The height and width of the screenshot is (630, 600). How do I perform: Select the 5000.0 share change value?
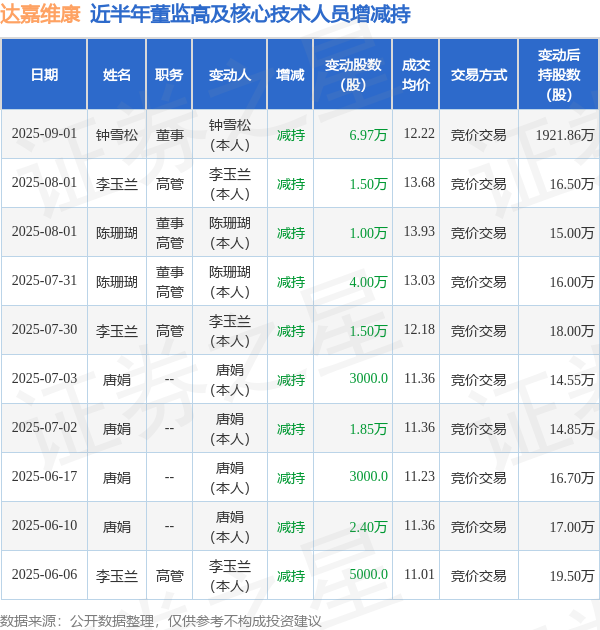368,575
